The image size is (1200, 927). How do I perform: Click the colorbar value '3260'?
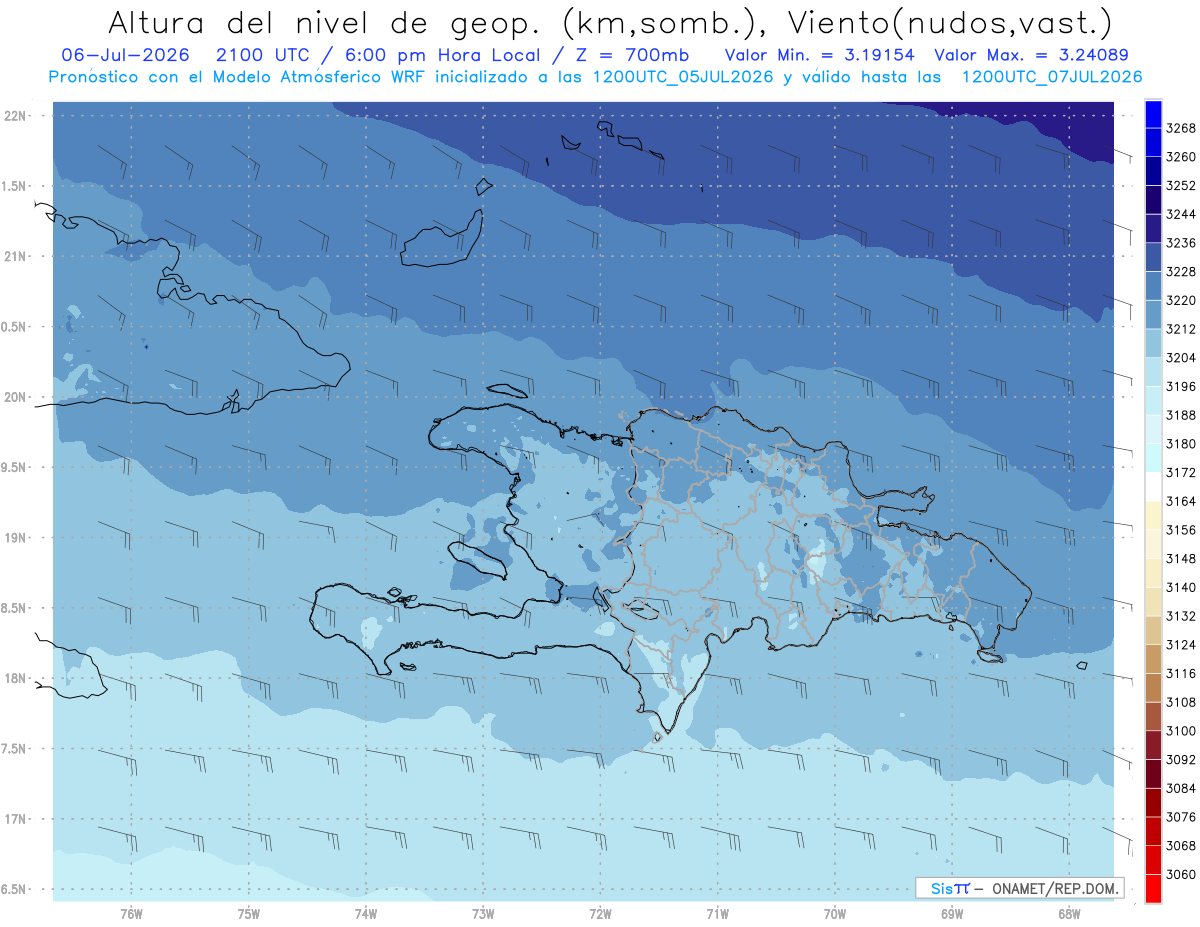coord(1181,157)
